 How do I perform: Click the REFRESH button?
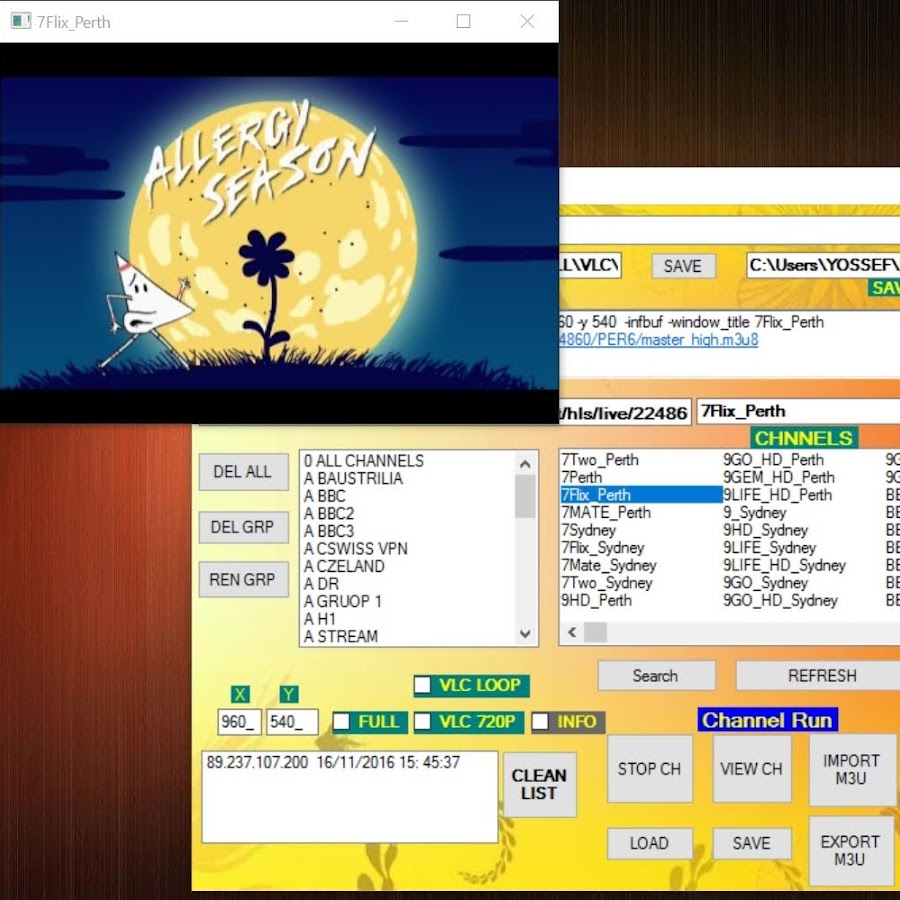820,676
